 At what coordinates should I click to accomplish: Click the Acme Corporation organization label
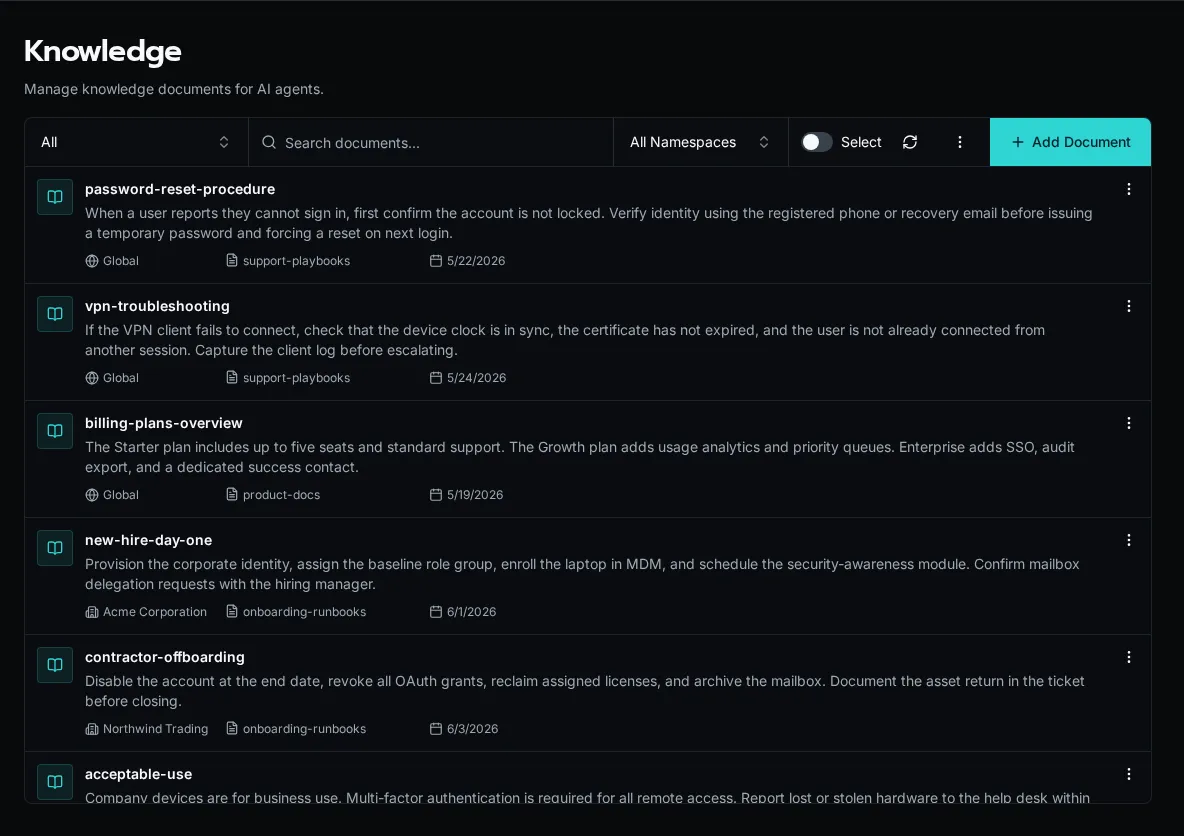(155, 612)
